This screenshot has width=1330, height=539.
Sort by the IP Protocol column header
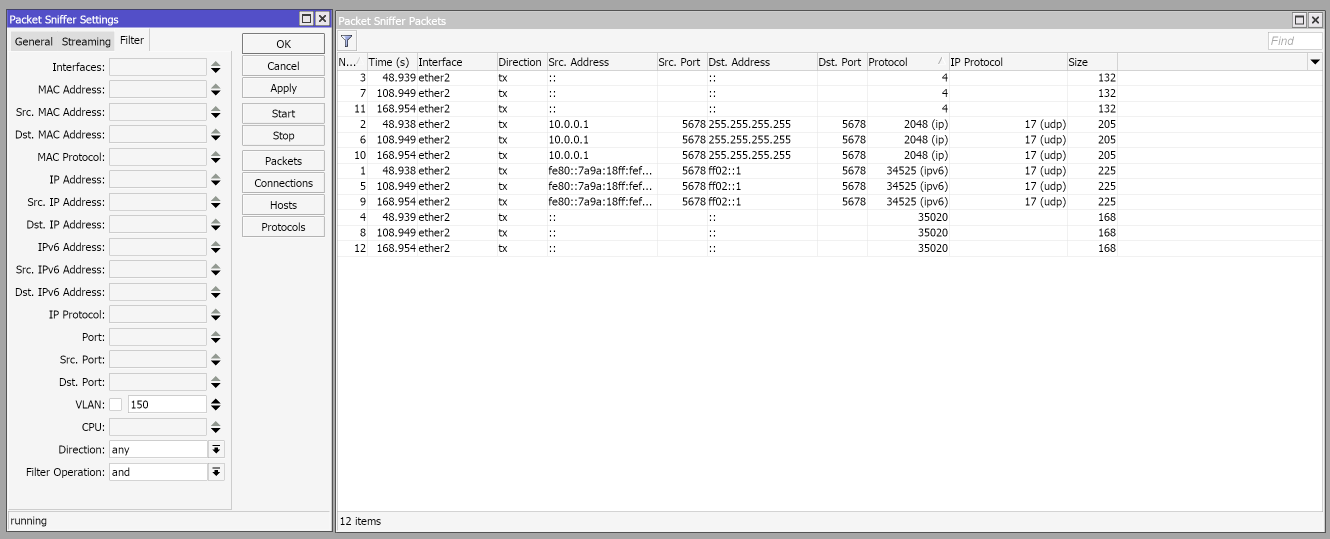(1008, 62)
